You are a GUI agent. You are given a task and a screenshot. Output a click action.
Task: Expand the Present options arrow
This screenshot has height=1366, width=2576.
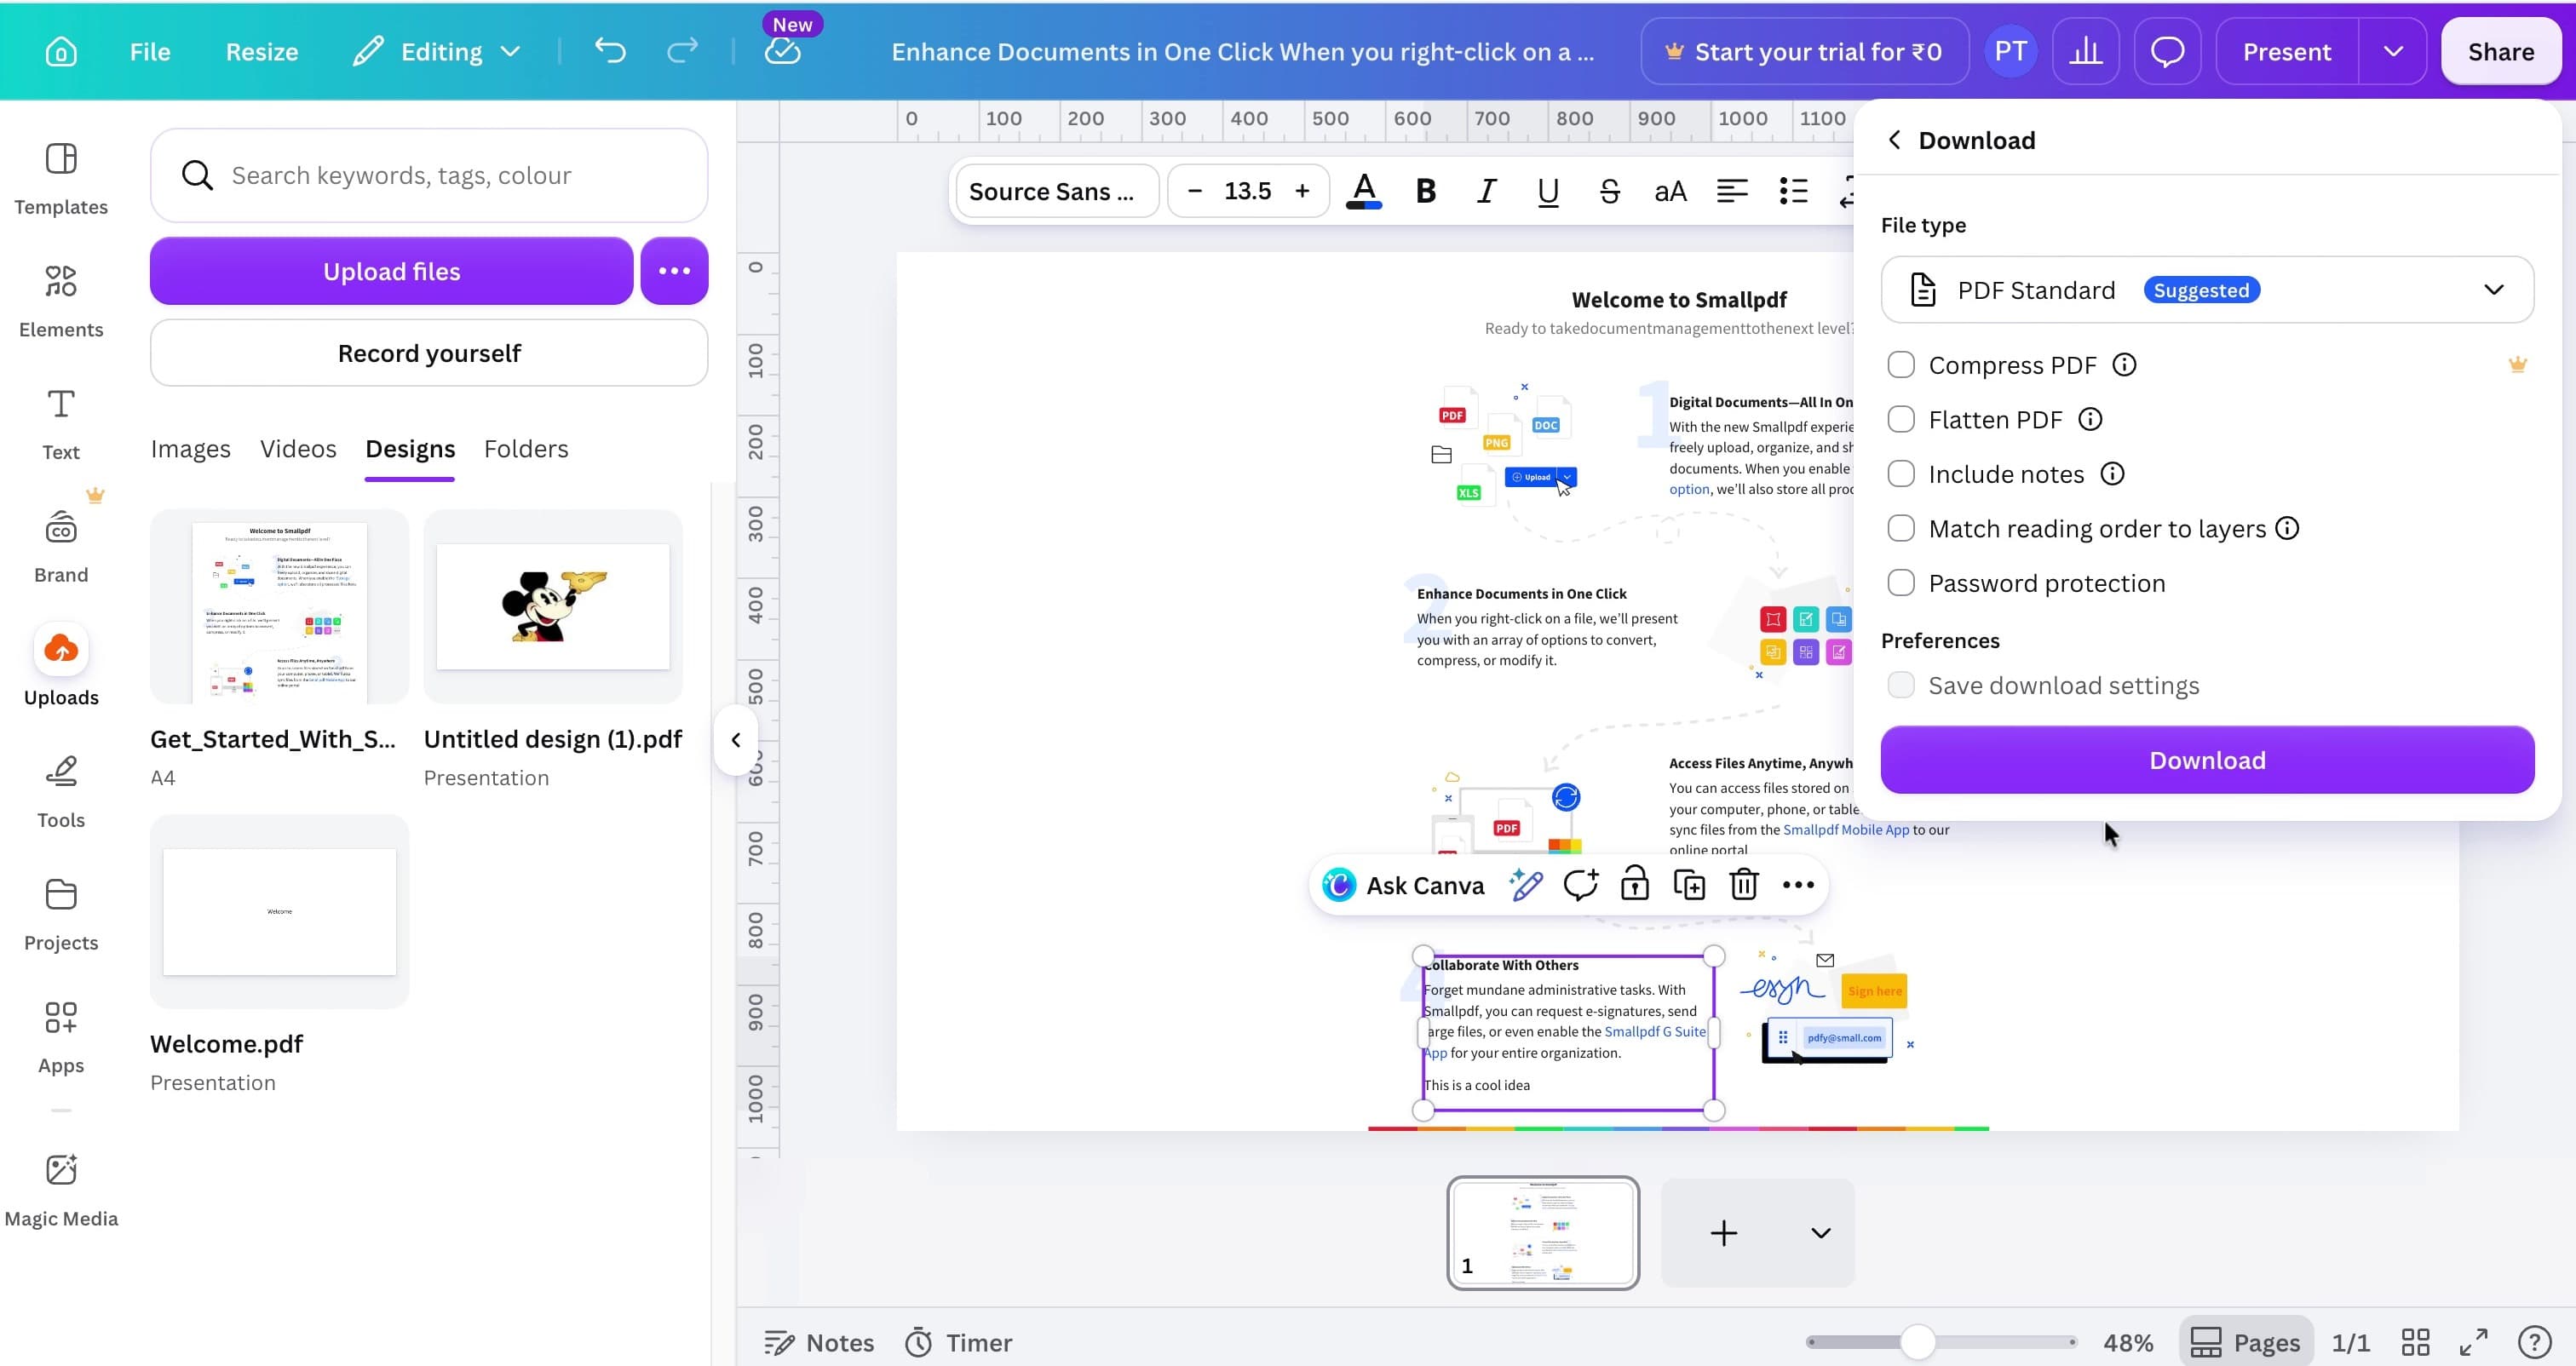point(2392,51)
